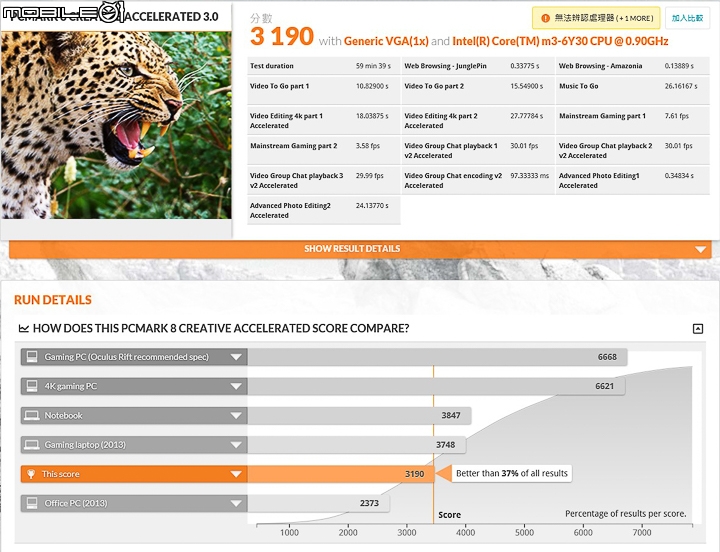This screenshot has width=720, height=552.
Task: Click the Test duration label
Action: coord(271,66)
